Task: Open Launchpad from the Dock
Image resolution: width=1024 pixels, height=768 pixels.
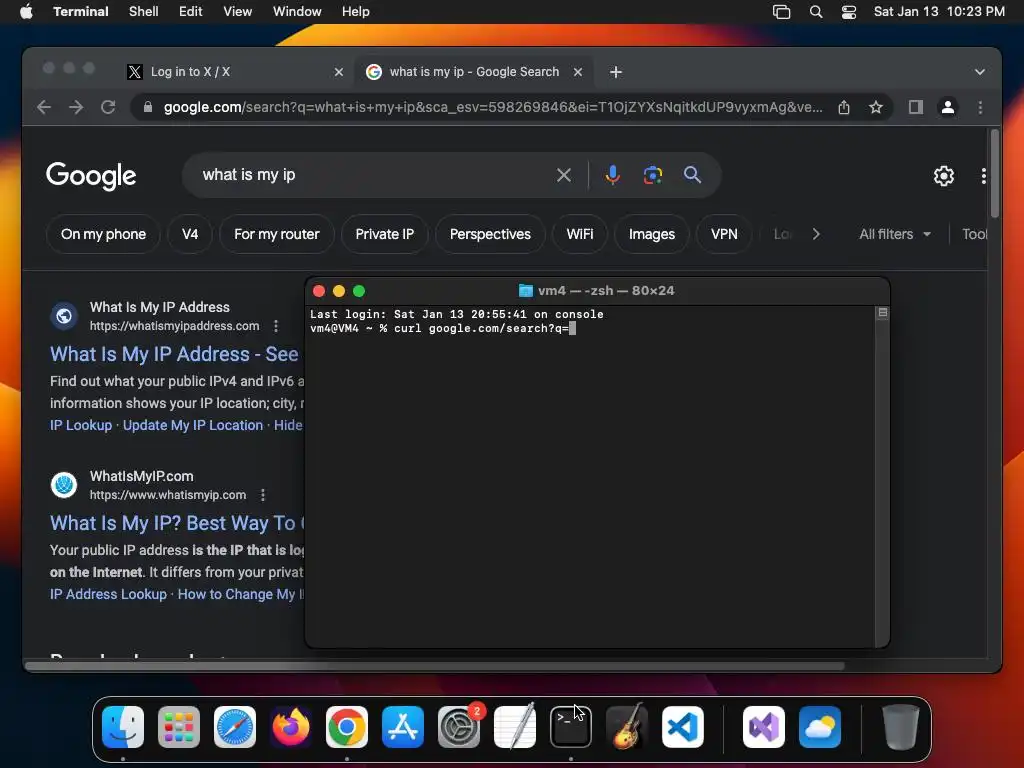Action: click(179, 727)
